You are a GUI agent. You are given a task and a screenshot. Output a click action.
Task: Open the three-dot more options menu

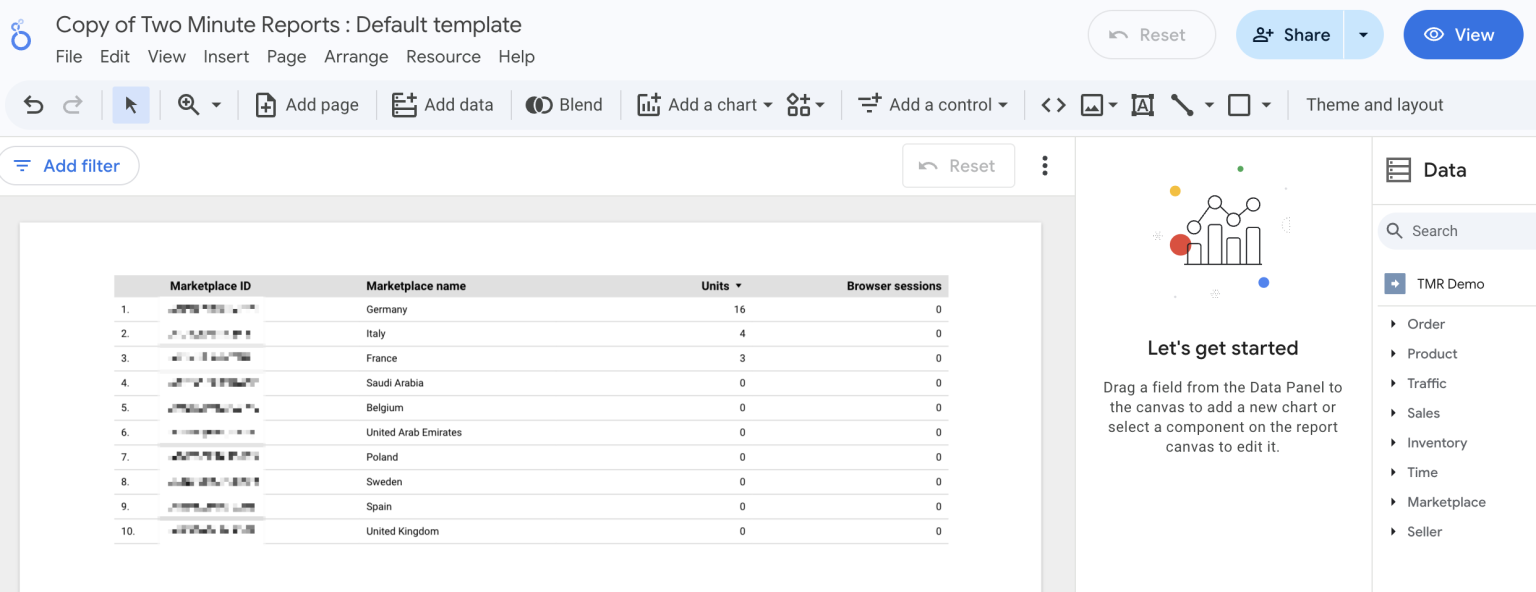click(x=1045, y=166)
